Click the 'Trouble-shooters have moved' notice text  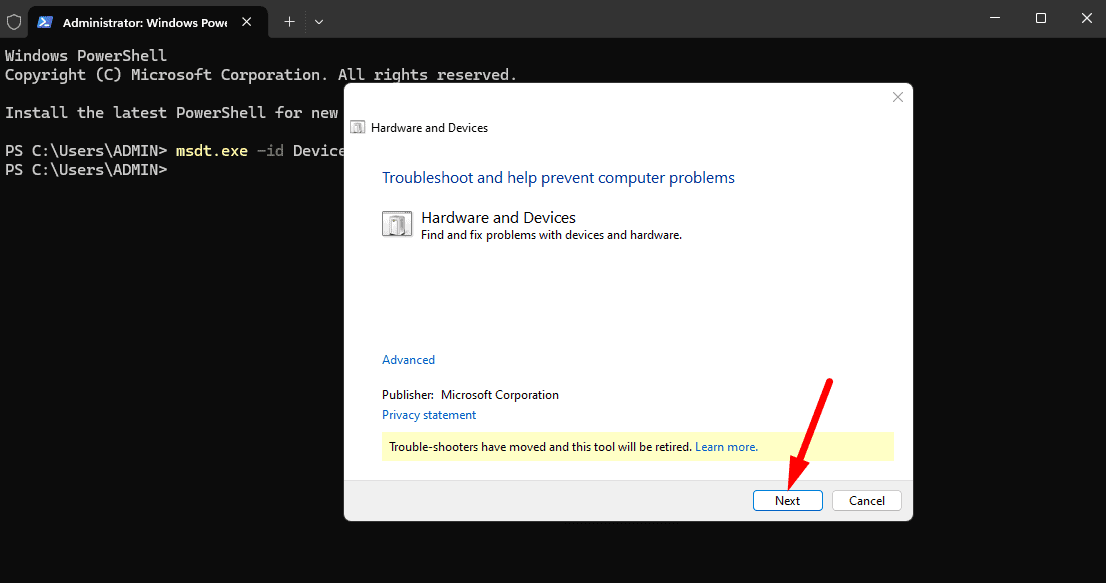[540, 447]
